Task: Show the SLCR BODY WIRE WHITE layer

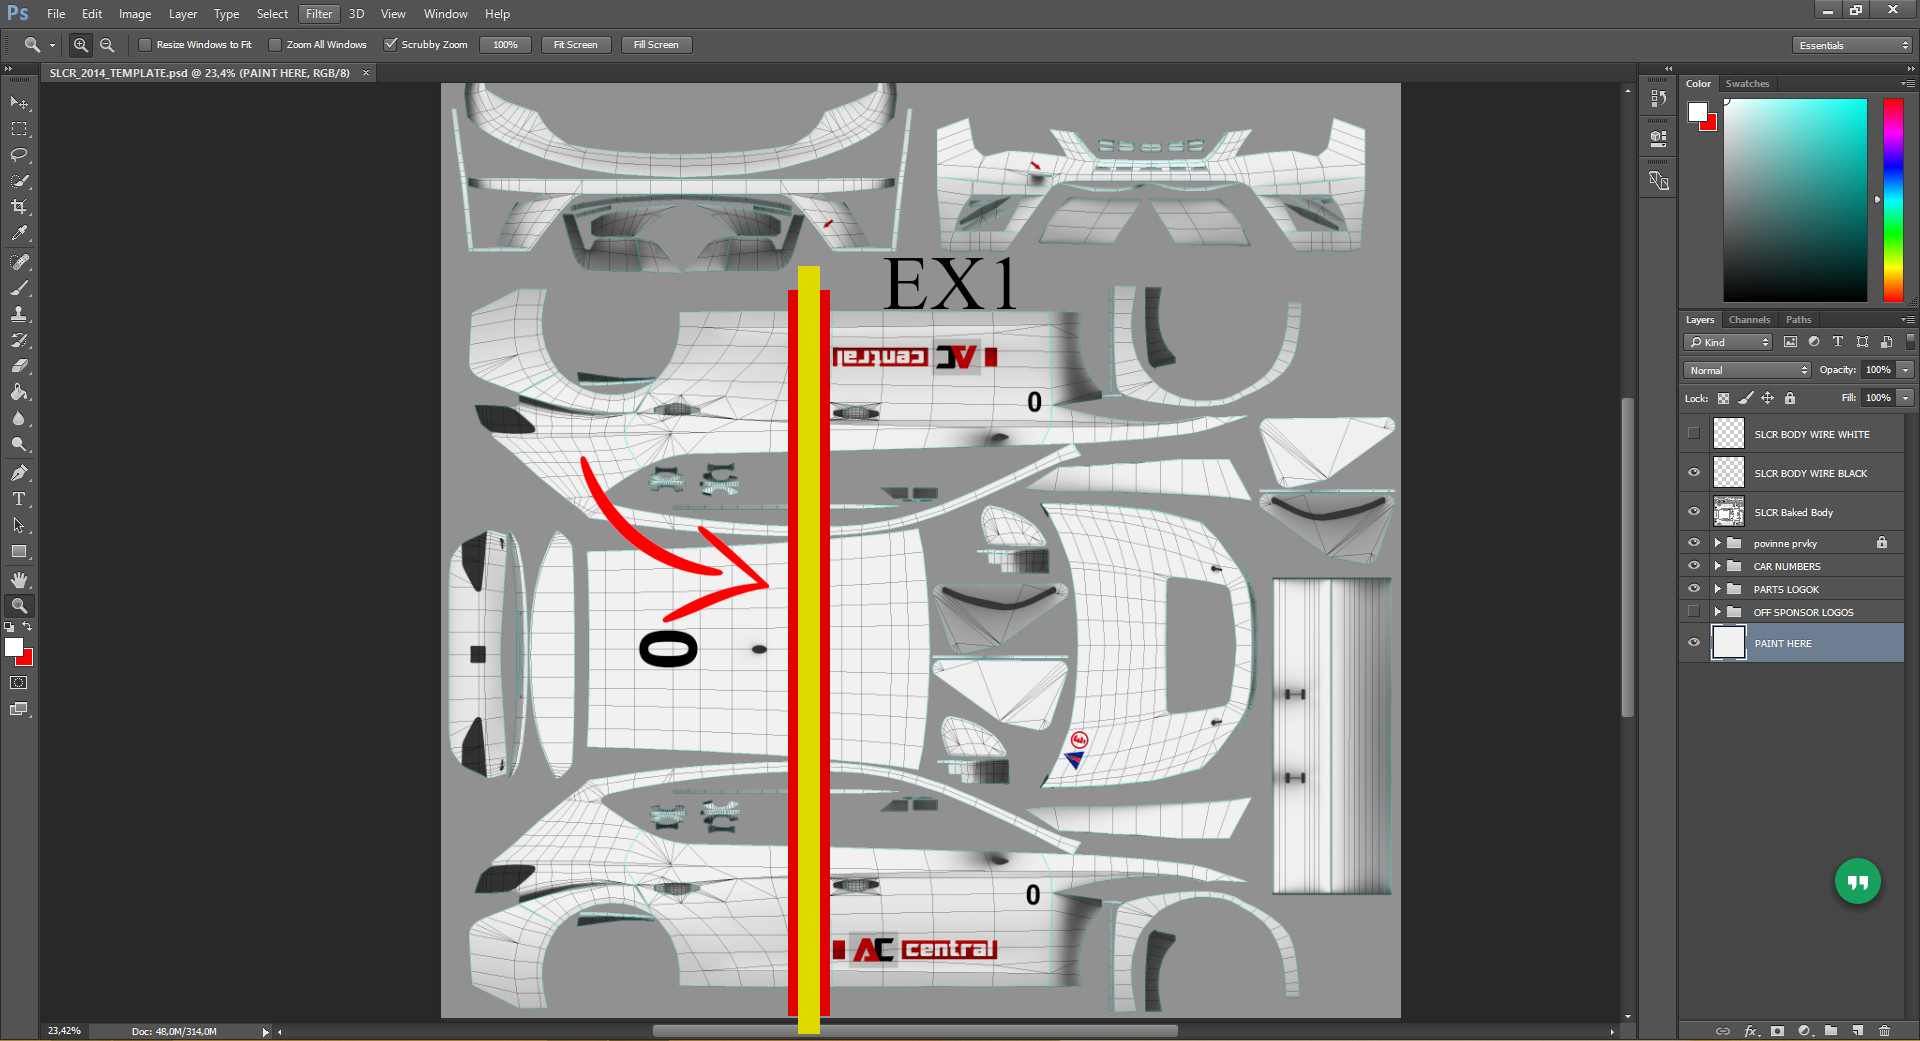Action: click(1694, 434)
